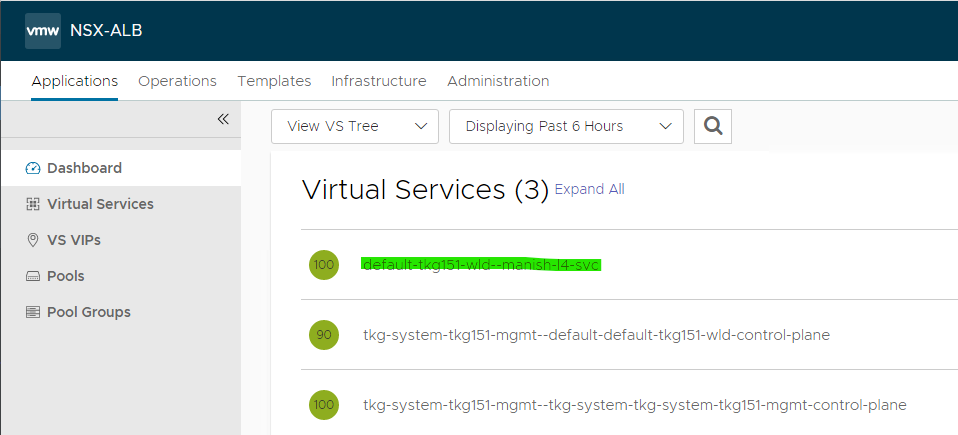Click the Dashboard gauge icon
This screenshot has width=958, height=435.
(x=32, y=168)
